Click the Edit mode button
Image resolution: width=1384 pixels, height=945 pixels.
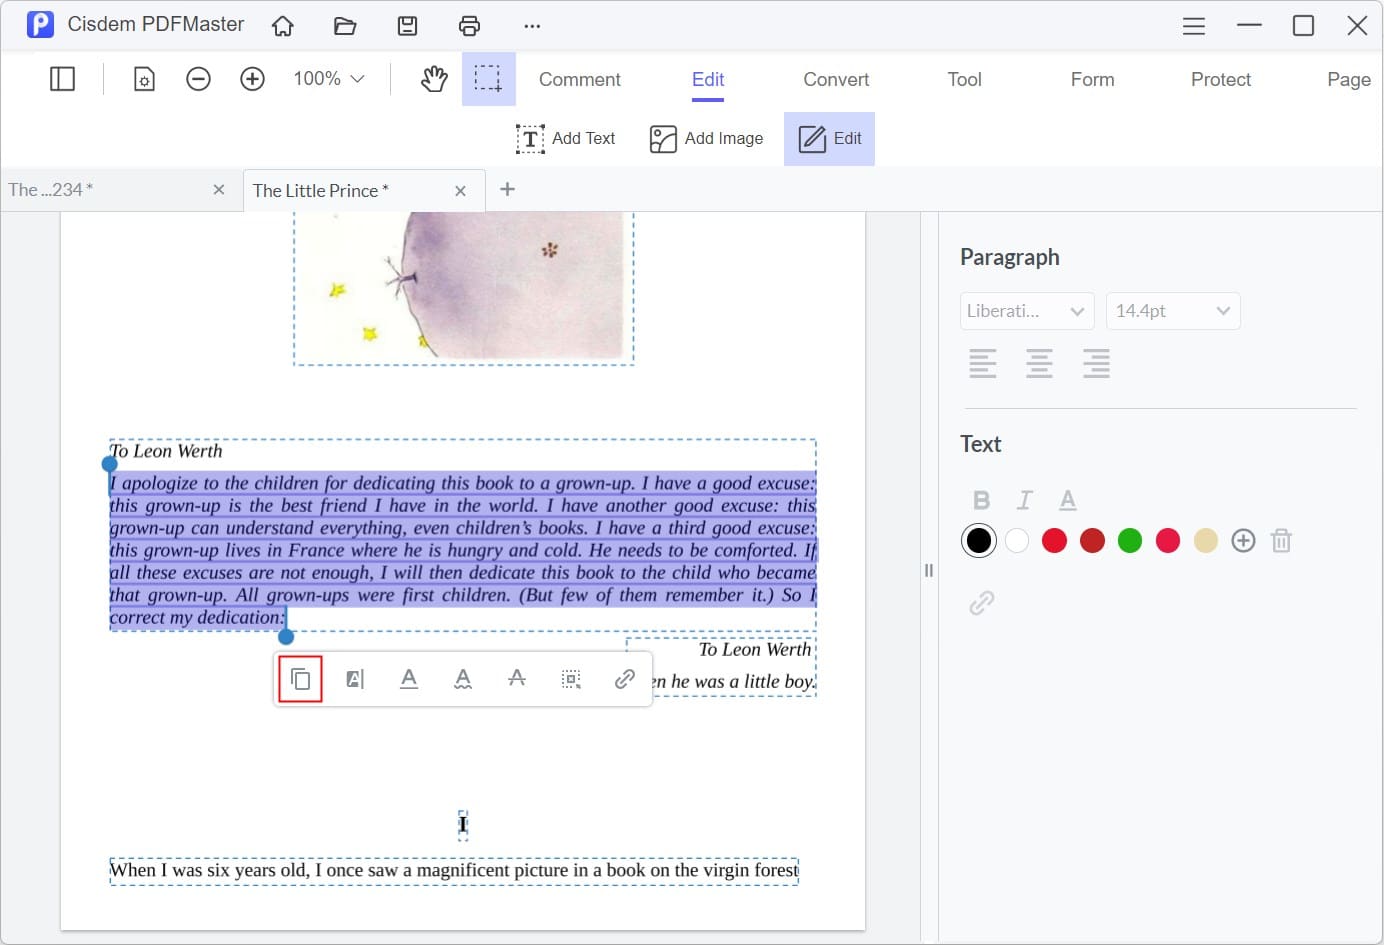(829, 139)
